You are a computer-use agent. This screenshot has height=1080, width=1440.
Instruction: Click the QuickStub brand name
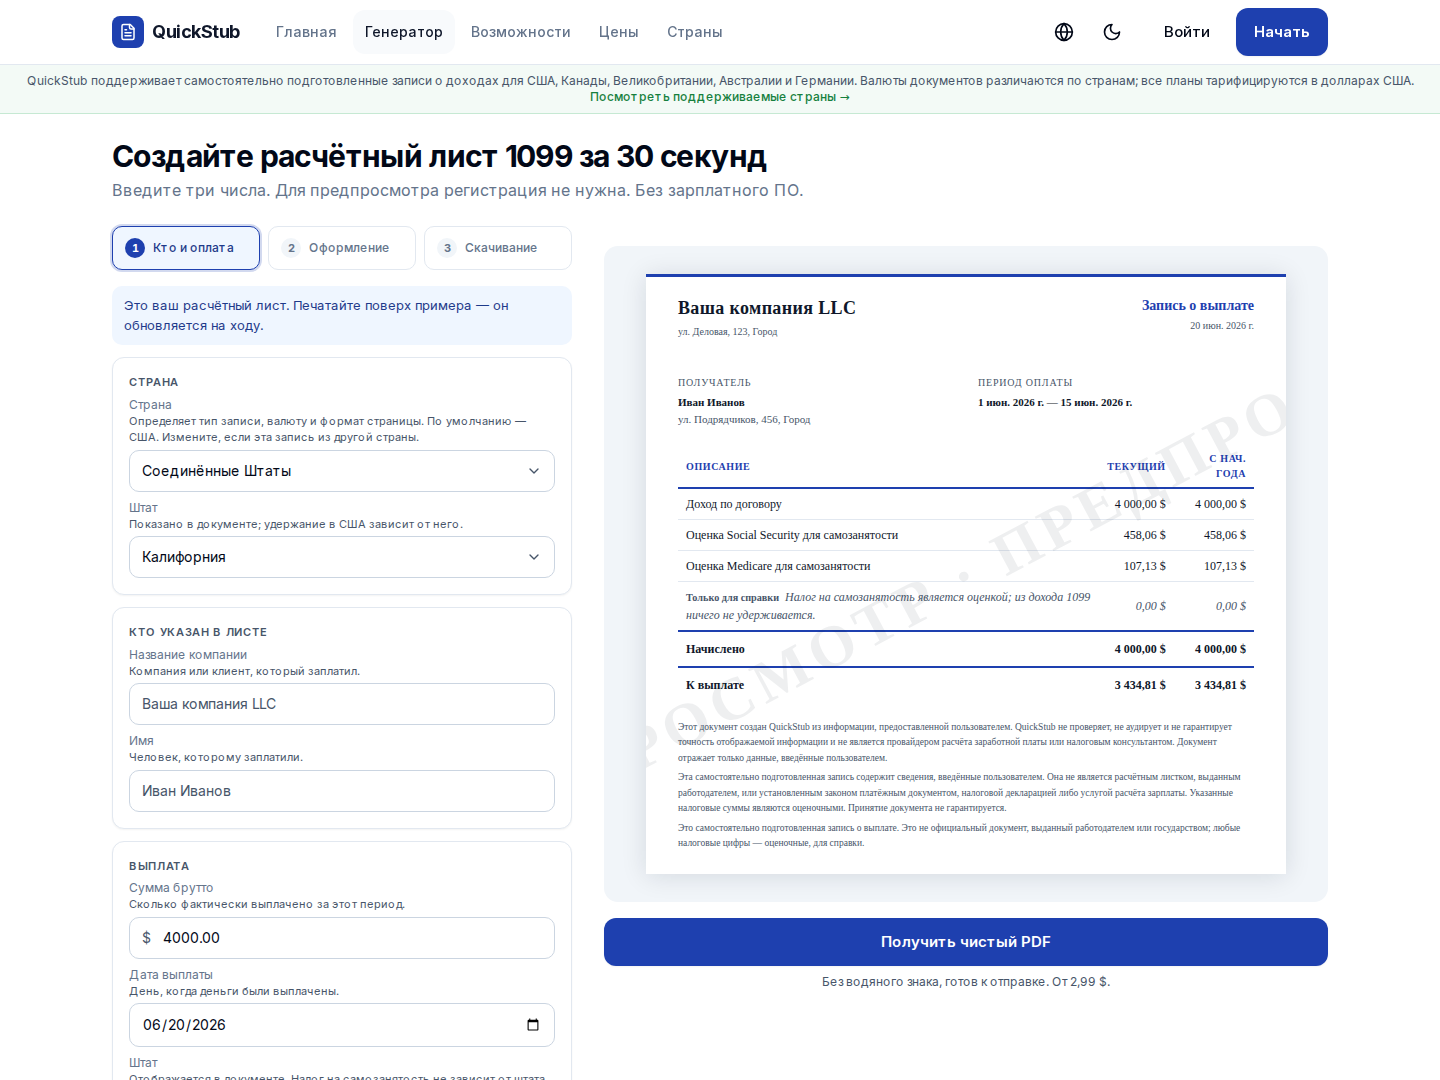[196, 32]
